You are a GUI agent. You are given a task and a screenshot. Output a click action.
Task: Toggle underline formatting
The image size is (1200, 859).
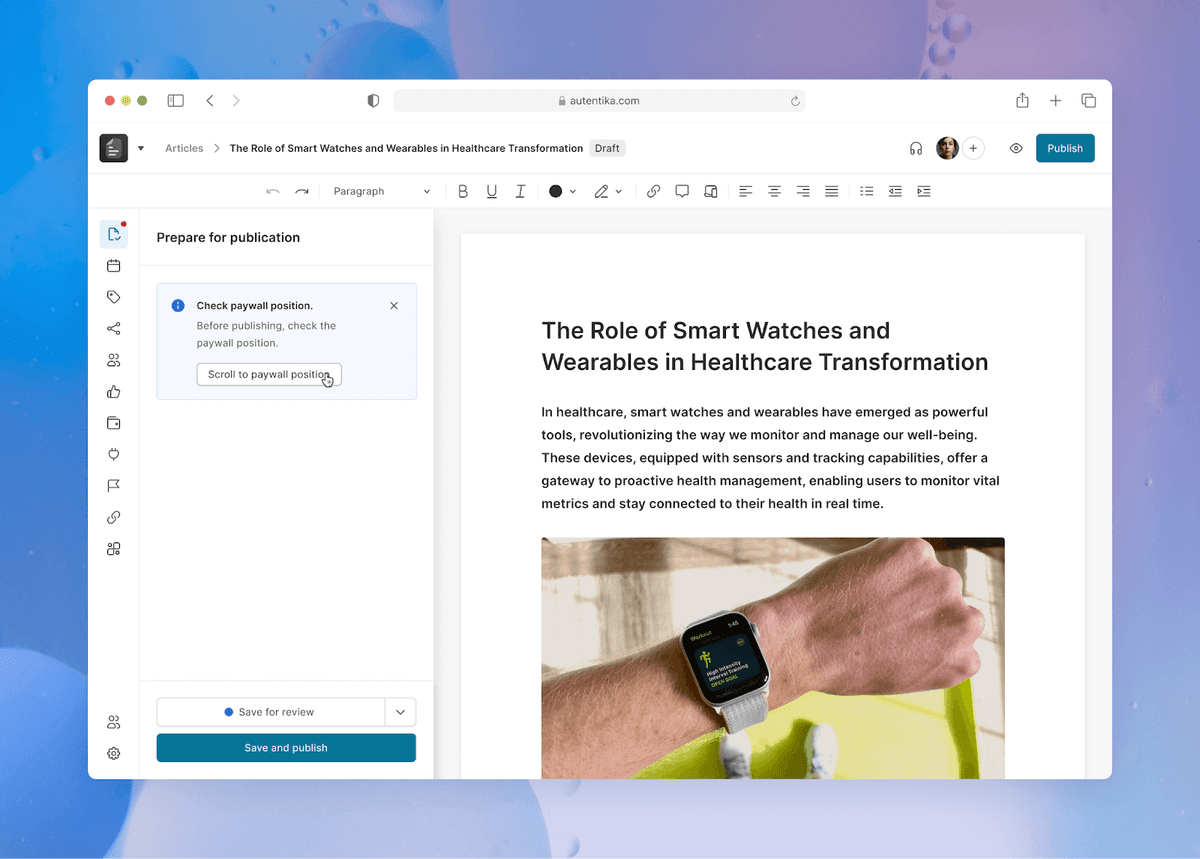[x=492, y=191]
